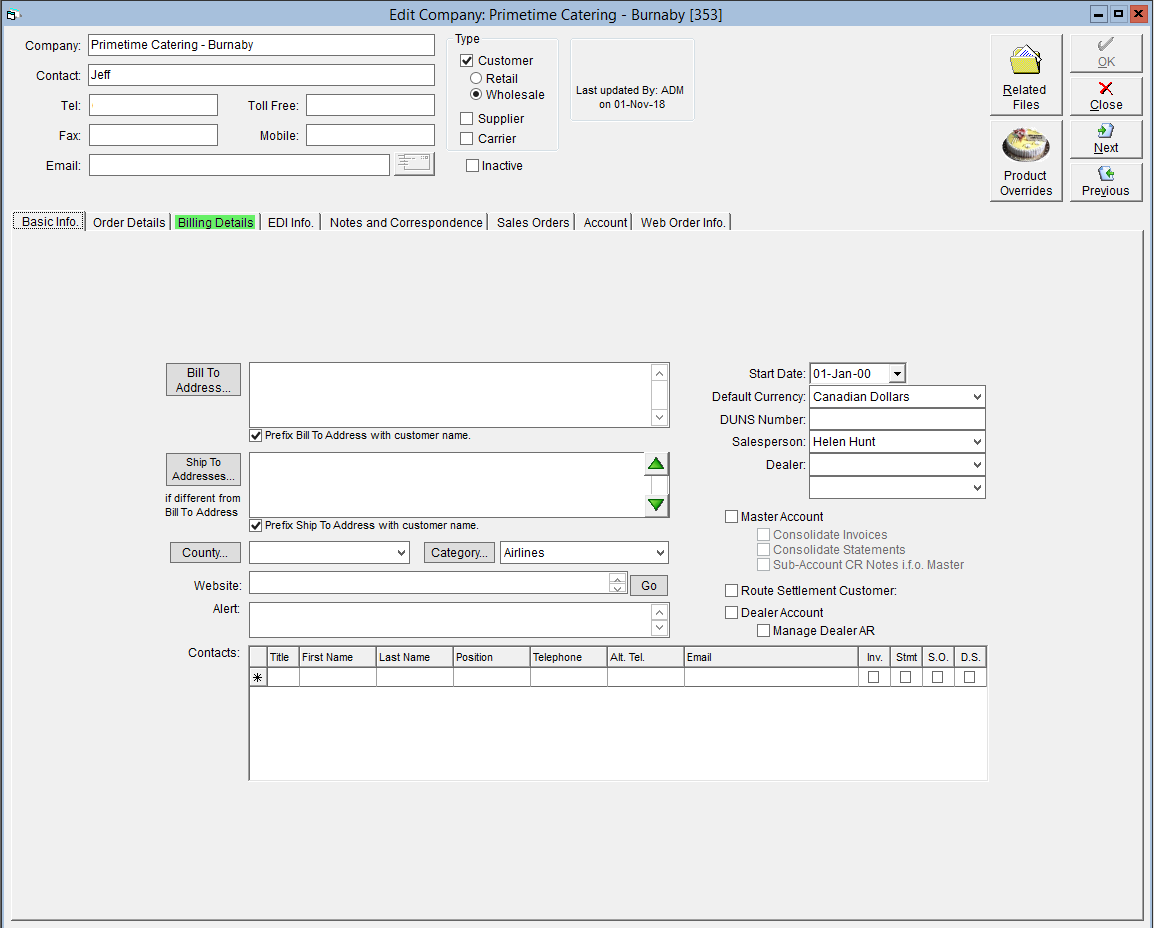Select the Retail radio option
The height and width of the screenshot is (928, 1155).
click(476, 78)
